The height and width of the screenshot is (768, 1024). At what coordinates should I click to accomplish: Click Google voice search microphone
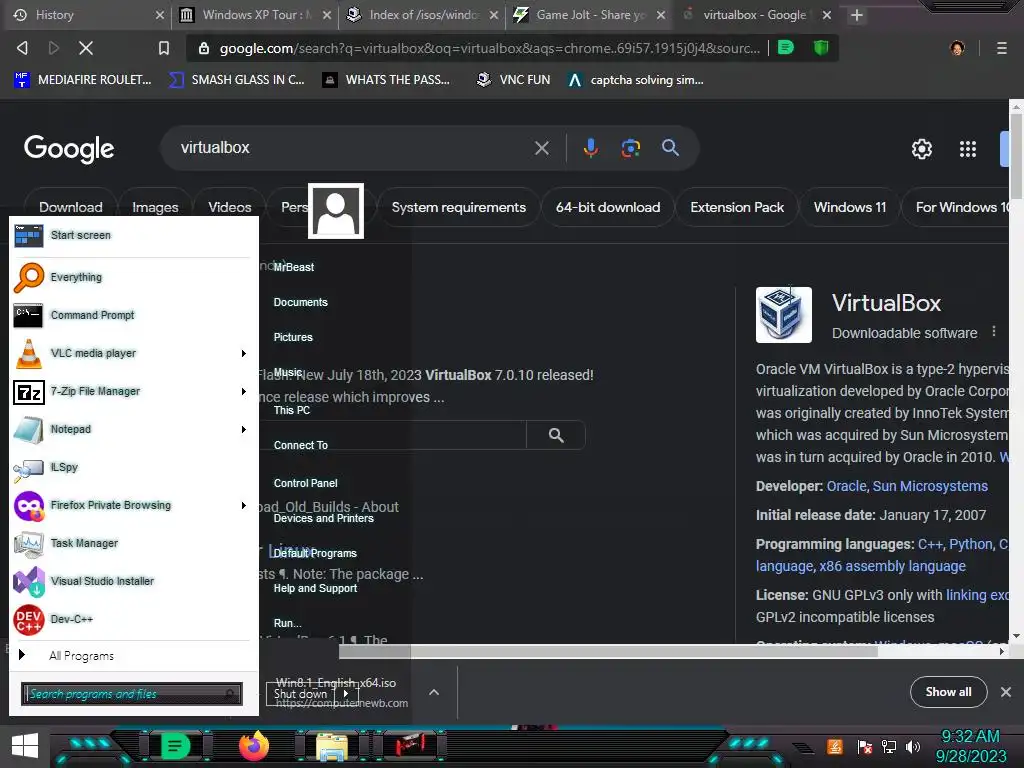click(590, 148)
